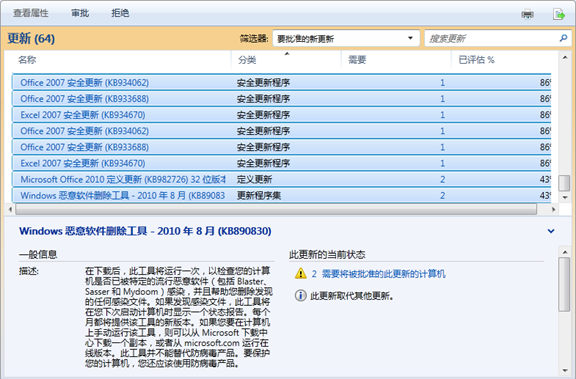Open link 需要将被批准的此更新的计算机

pos(384,274)
